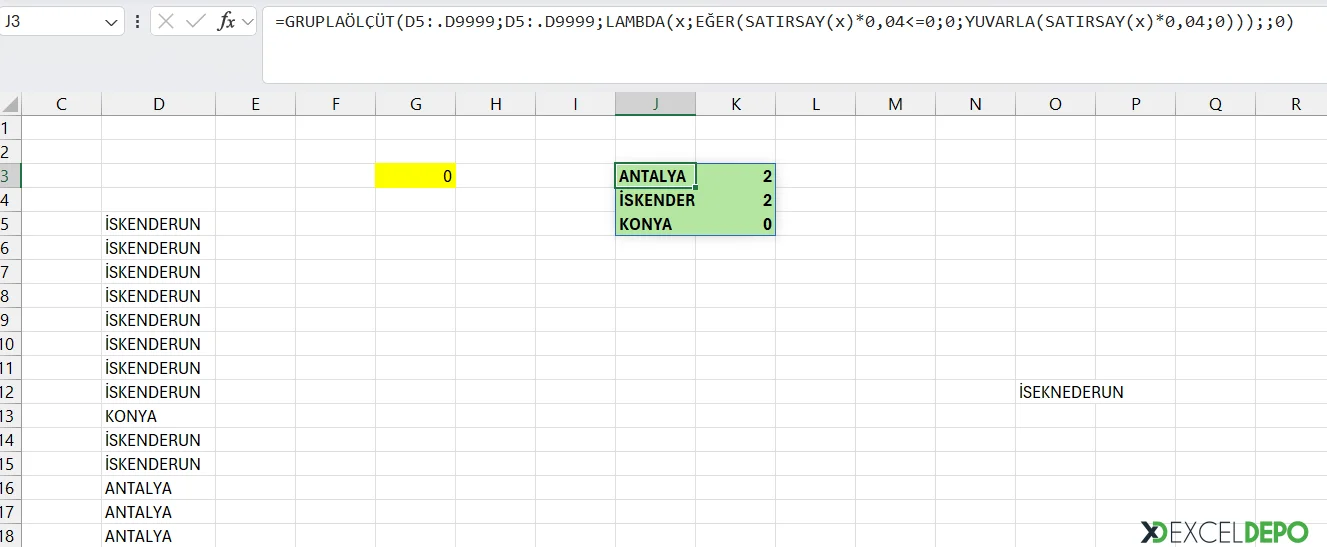
Task: Click the ExcelDepo logo watermark
Action: (x=1224, y=531)
